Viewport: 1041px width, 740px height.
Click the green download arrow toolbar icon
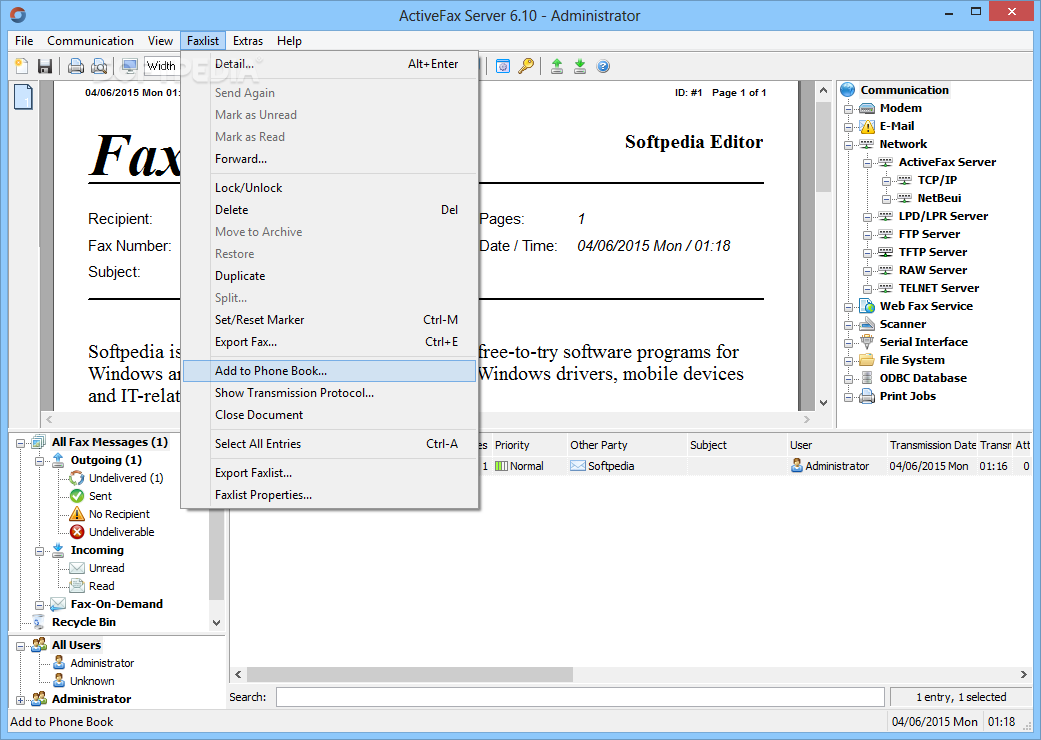pyautogui.click(x=580, y=66)
